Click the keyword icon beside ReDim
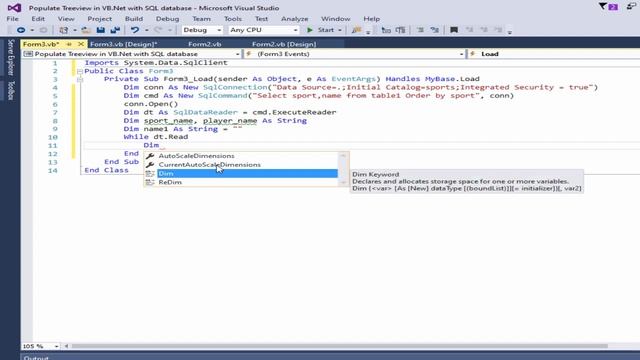 (150, 182)
